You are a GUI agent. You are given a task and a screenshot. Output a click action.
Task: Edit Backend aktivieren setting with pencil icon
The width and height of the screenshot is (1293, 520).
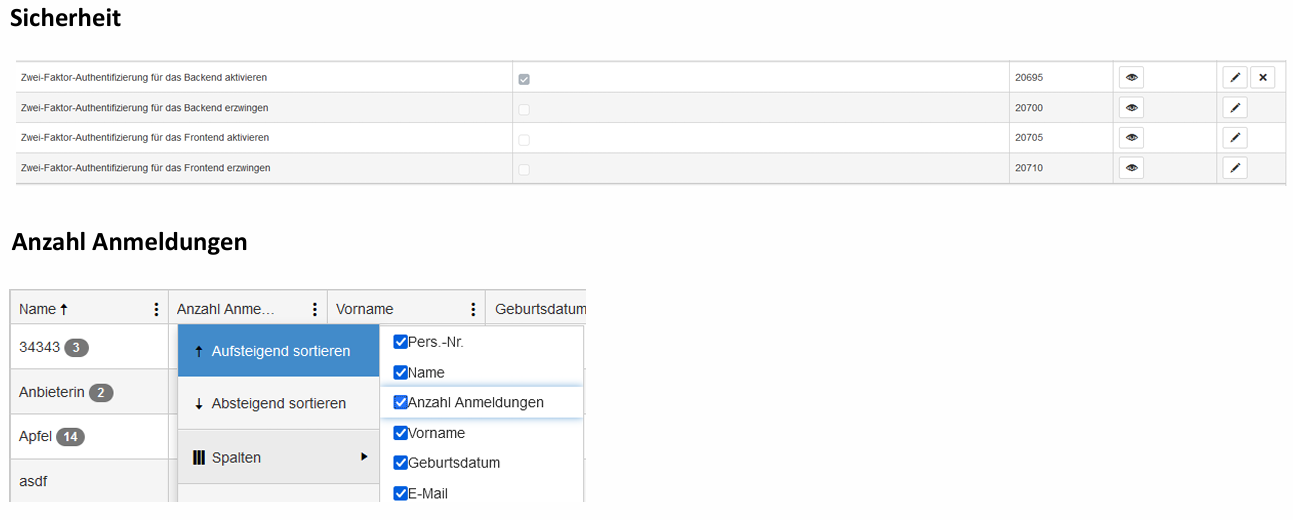[x=1235, y=78]
